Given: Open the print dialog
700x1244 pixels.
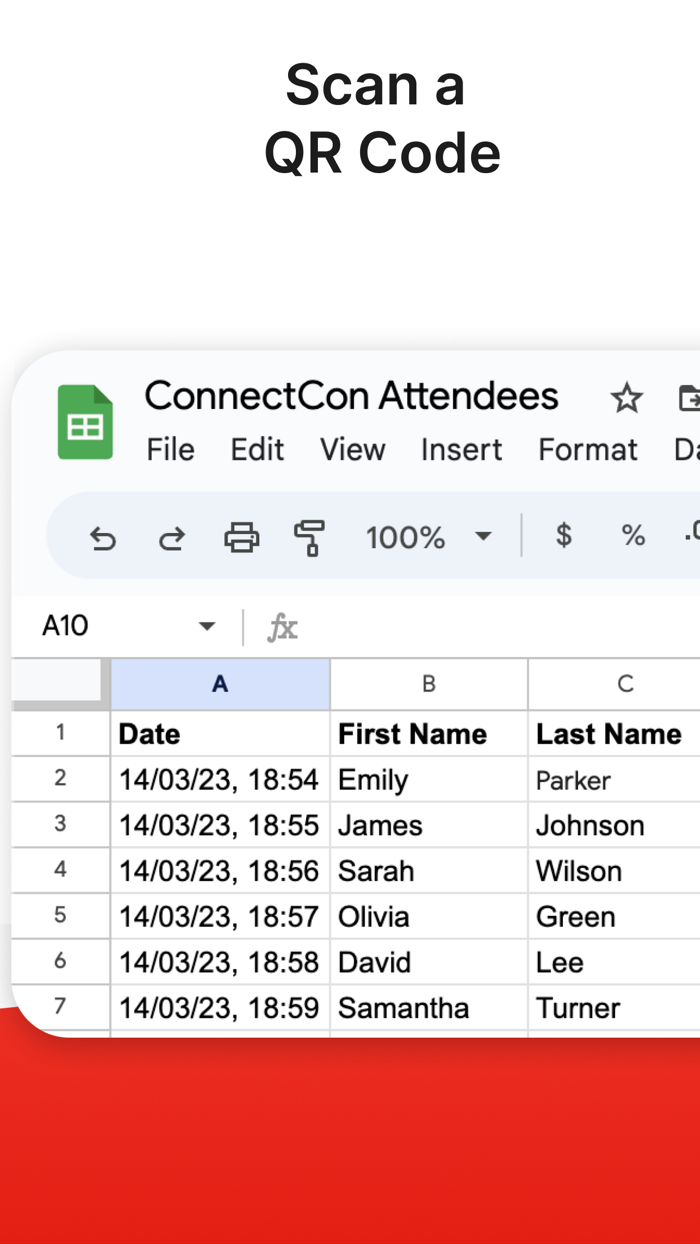Looking at the screenshot, I should tap(240, 537).
